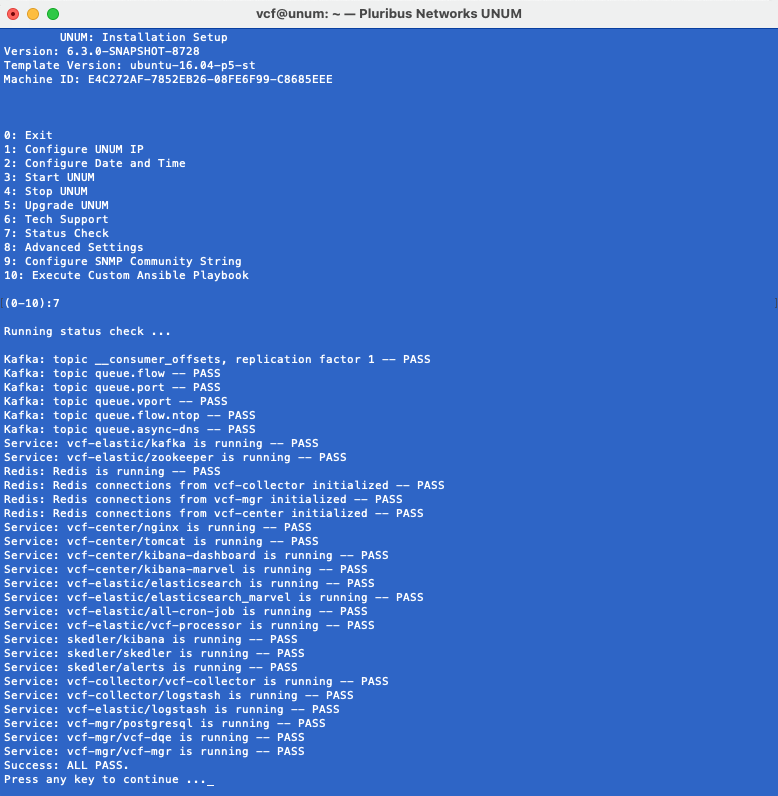Click the 'Press any key to continue' prompt
778x796 pixels.
(x=105, y=779)
